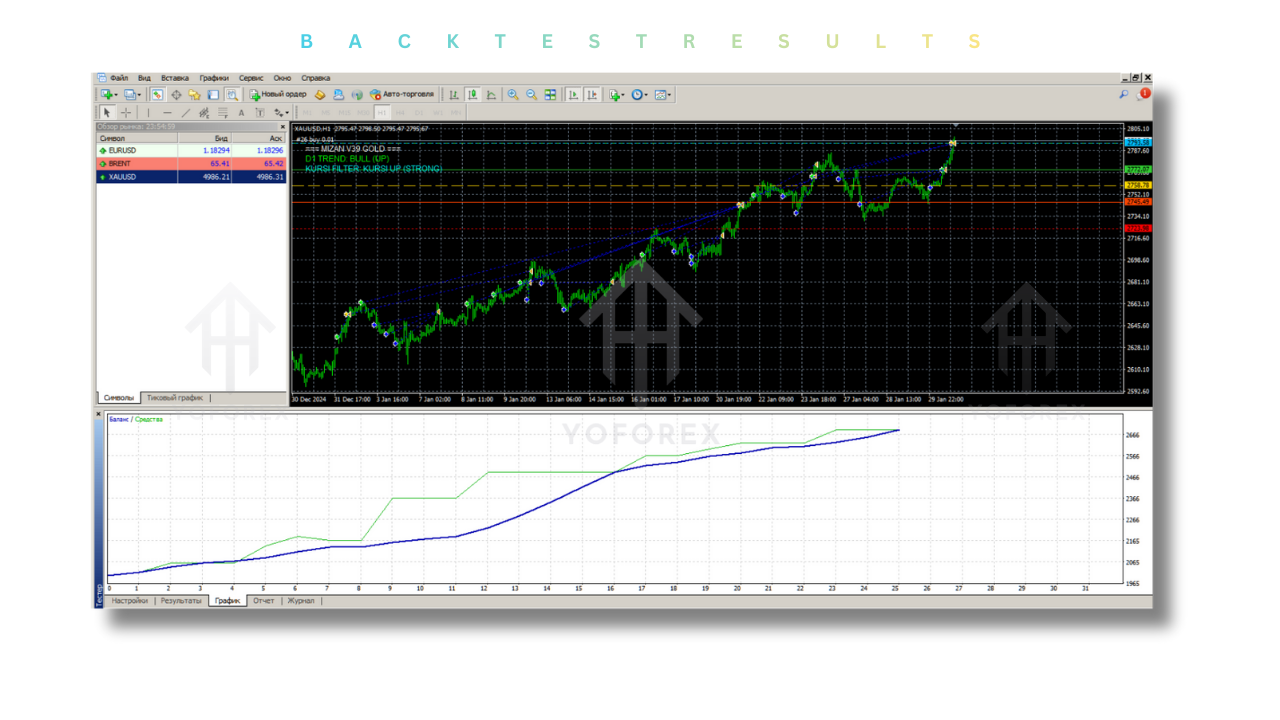Open the Сервис menu
This screenshot has width=1280, height=720.
pyautogui.click(x=251, y=78)
